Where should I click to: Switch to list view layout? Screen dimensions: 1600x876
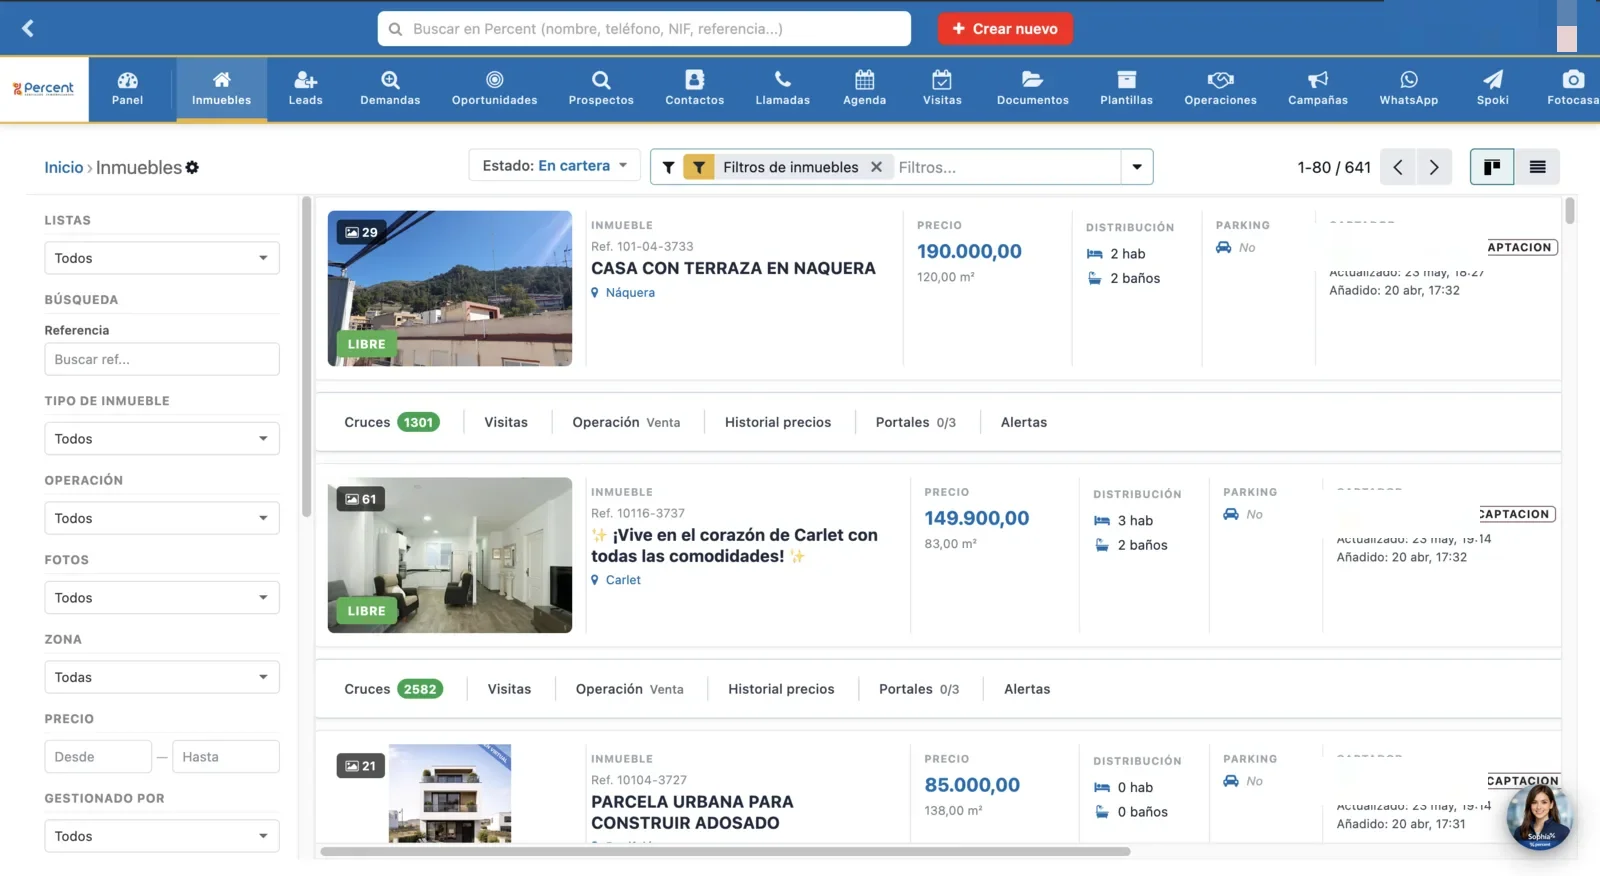pos(1537,167)
